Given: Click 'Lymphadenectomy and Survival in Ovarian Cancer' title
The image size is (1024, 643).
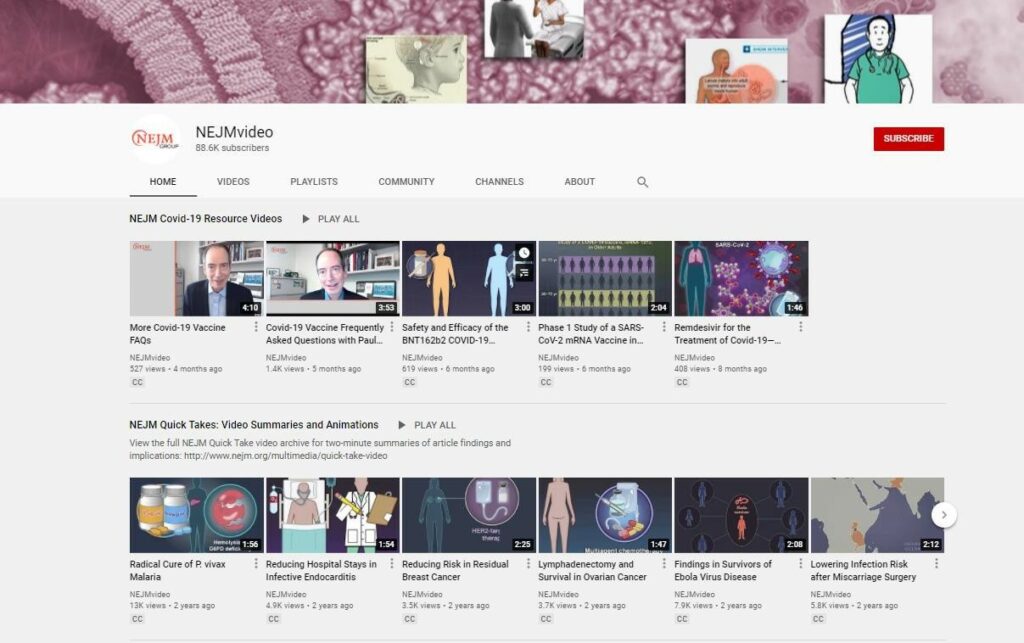Looking at the screenshot, I should [x=592, y=570].
